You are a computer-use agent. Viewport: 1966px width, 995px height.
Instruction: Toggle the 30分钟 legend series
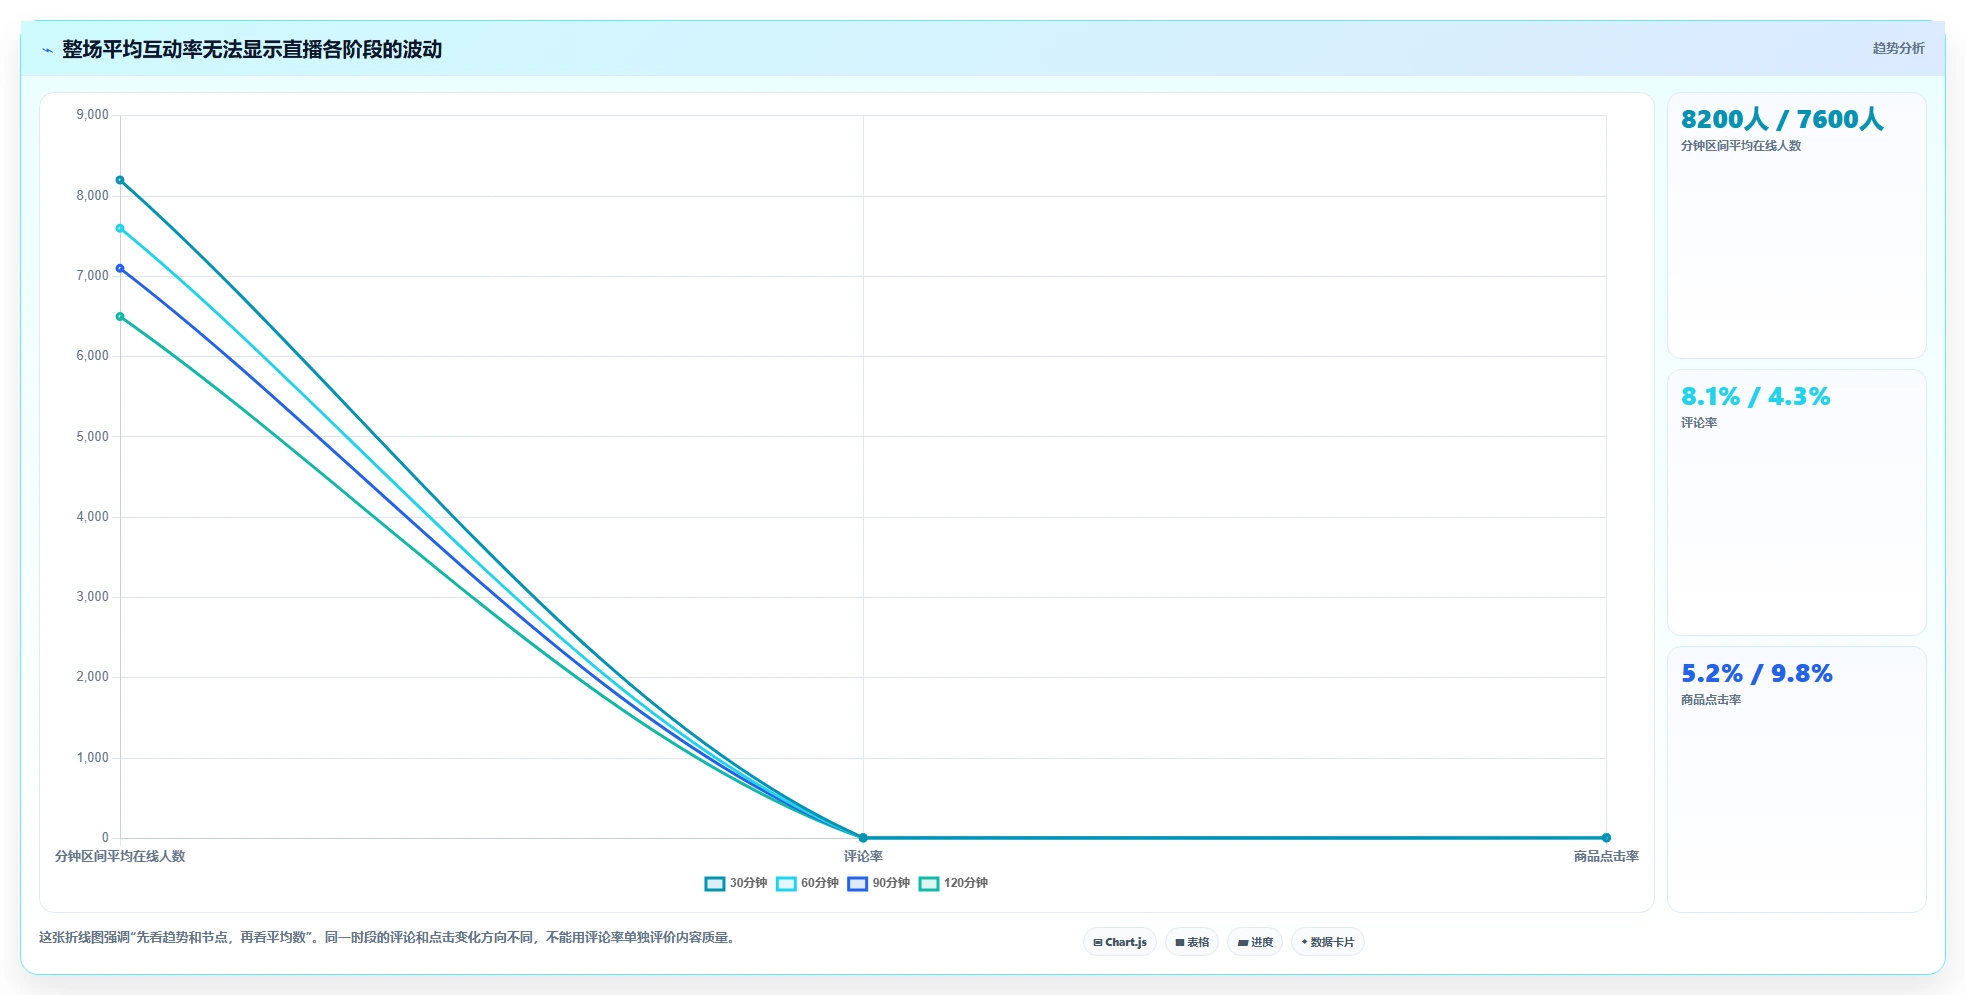[736, 883]
